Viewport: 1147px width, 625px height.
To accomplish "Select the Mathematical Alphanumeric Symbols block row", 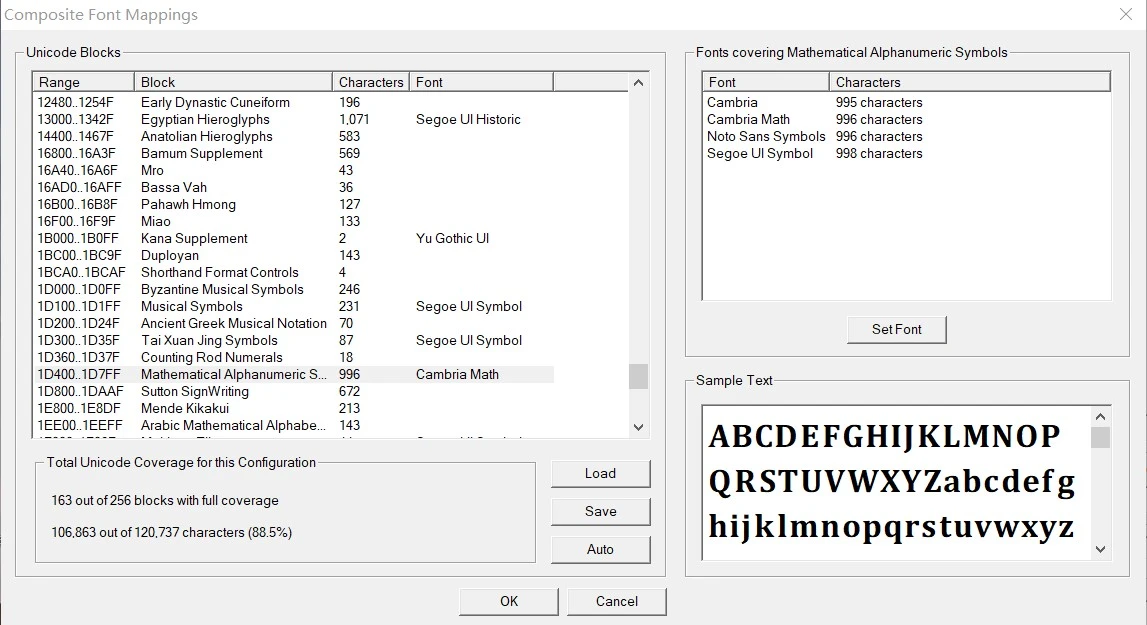I will pos(294,375).
